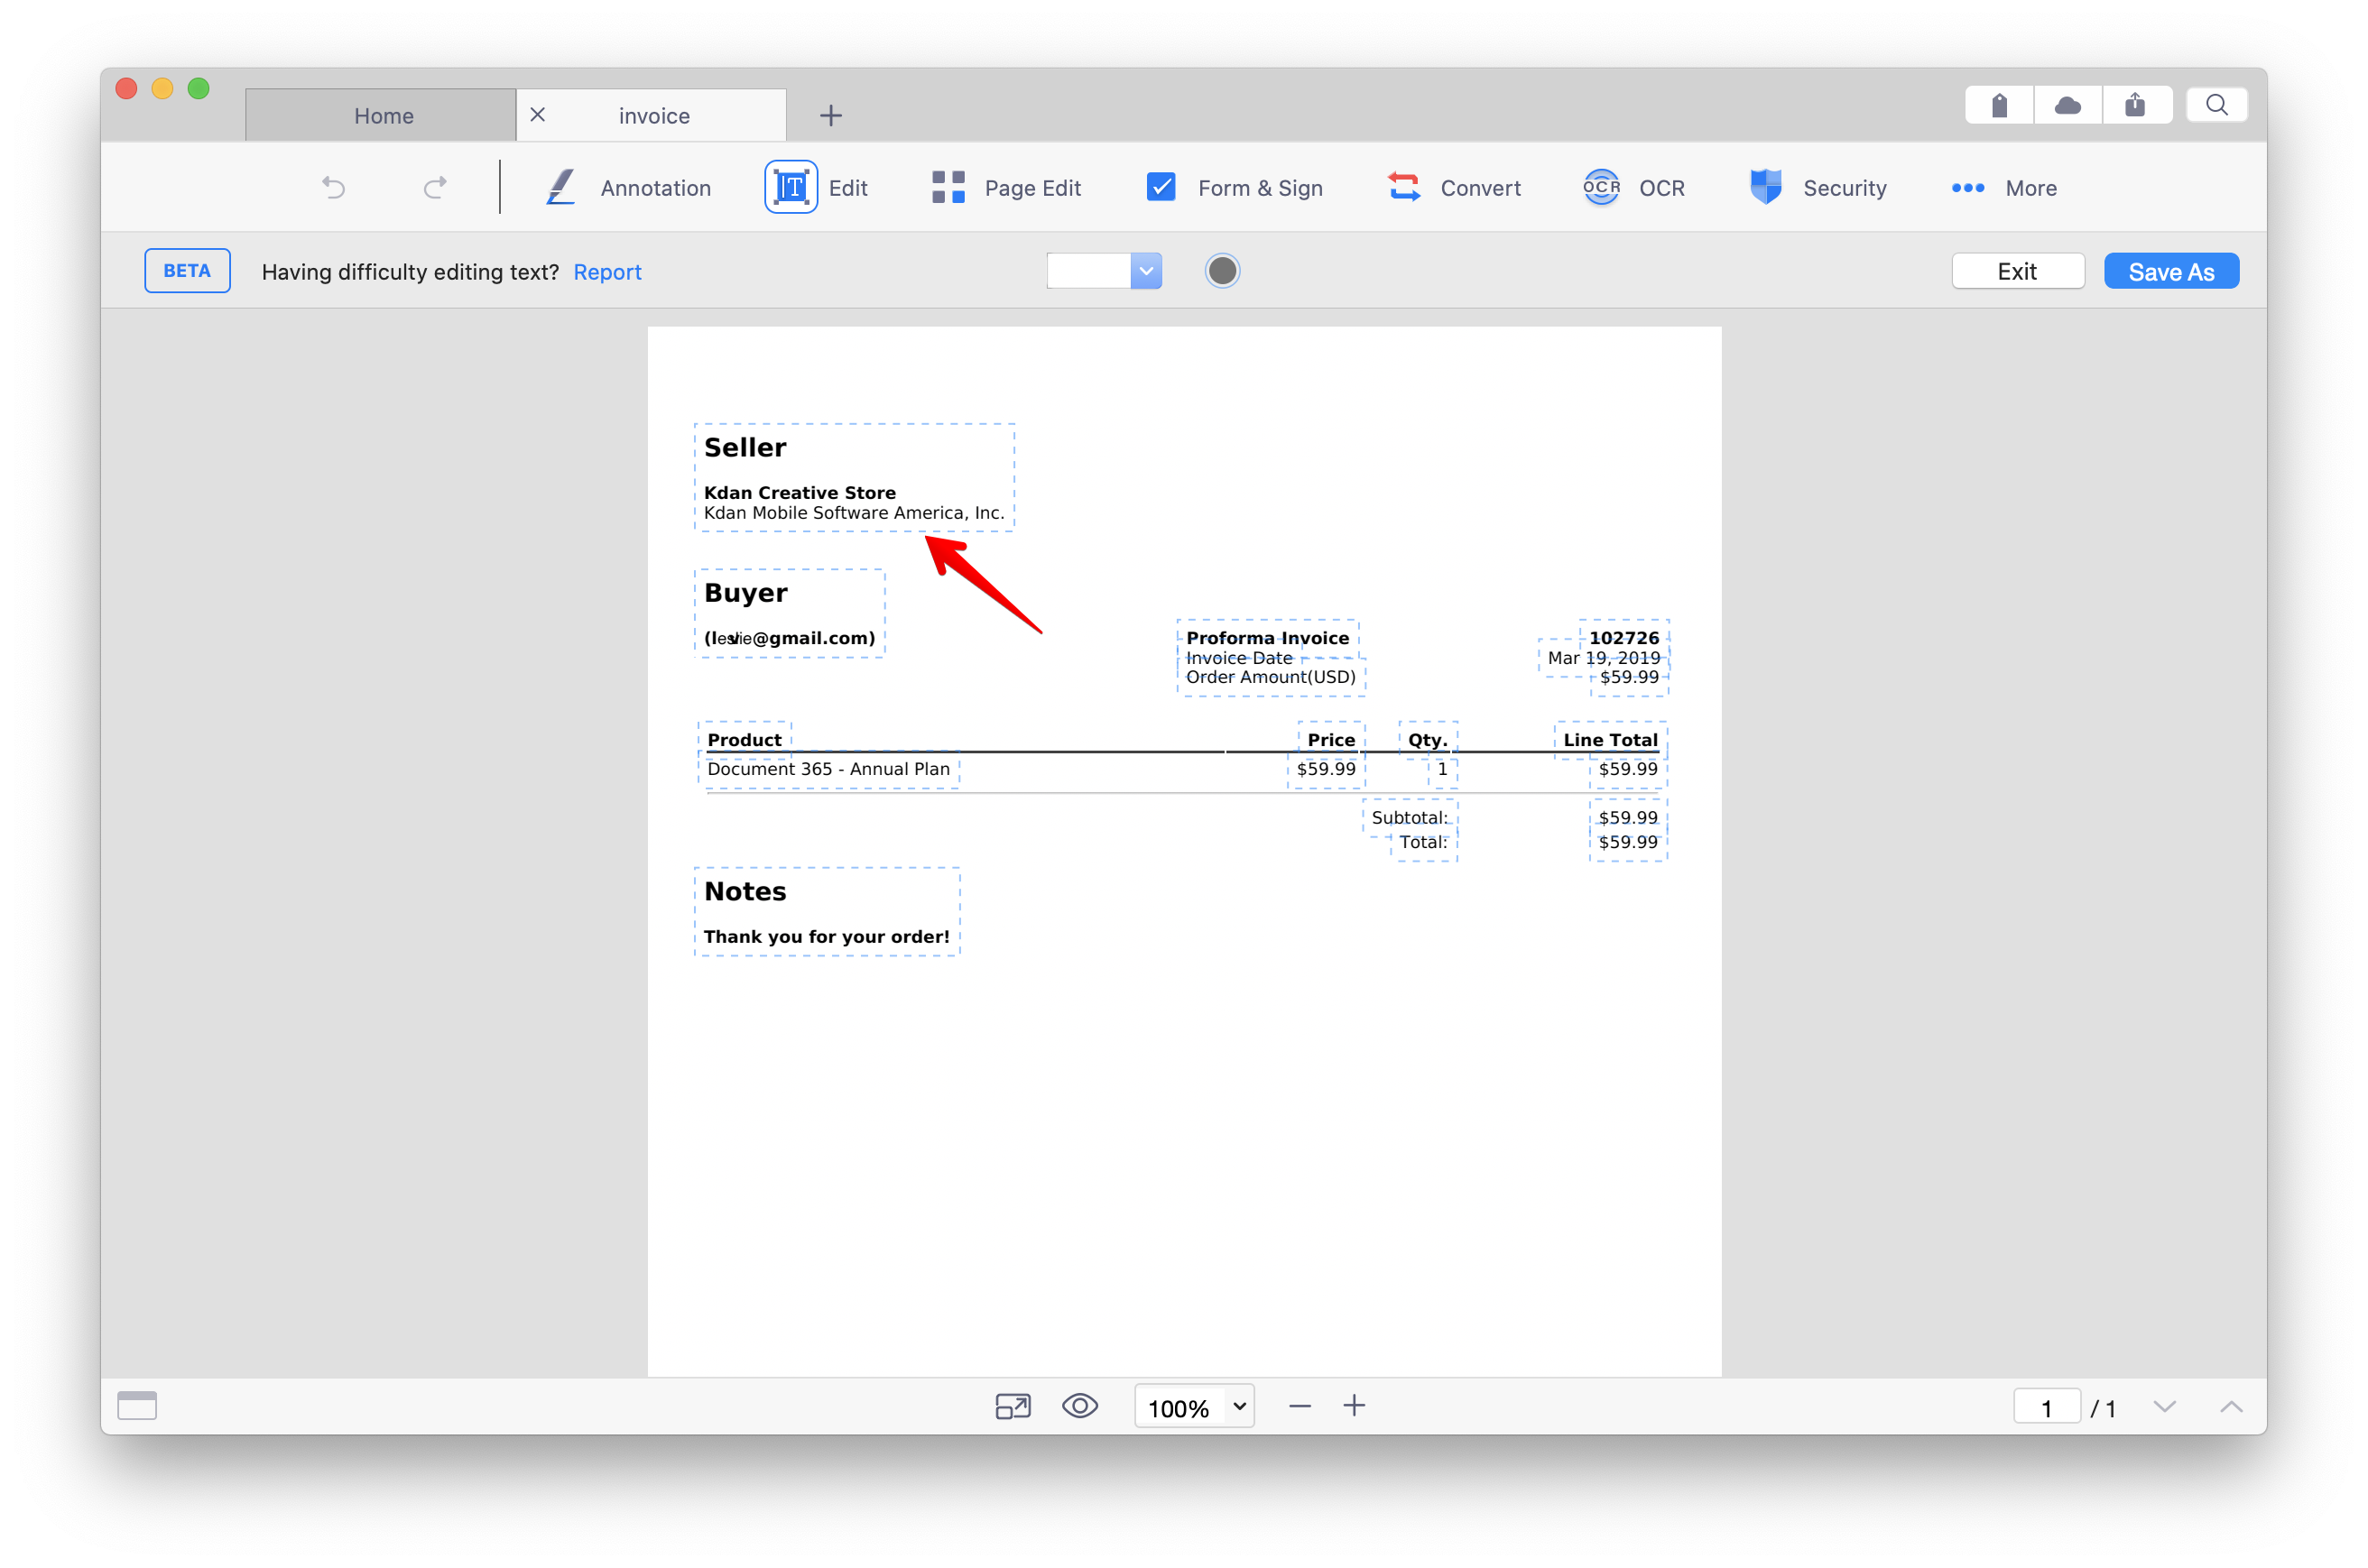Toggle the eye view mode icon
Screen dimensions: 2368x1568
pyautogui.click(x=1080, y=1406)
